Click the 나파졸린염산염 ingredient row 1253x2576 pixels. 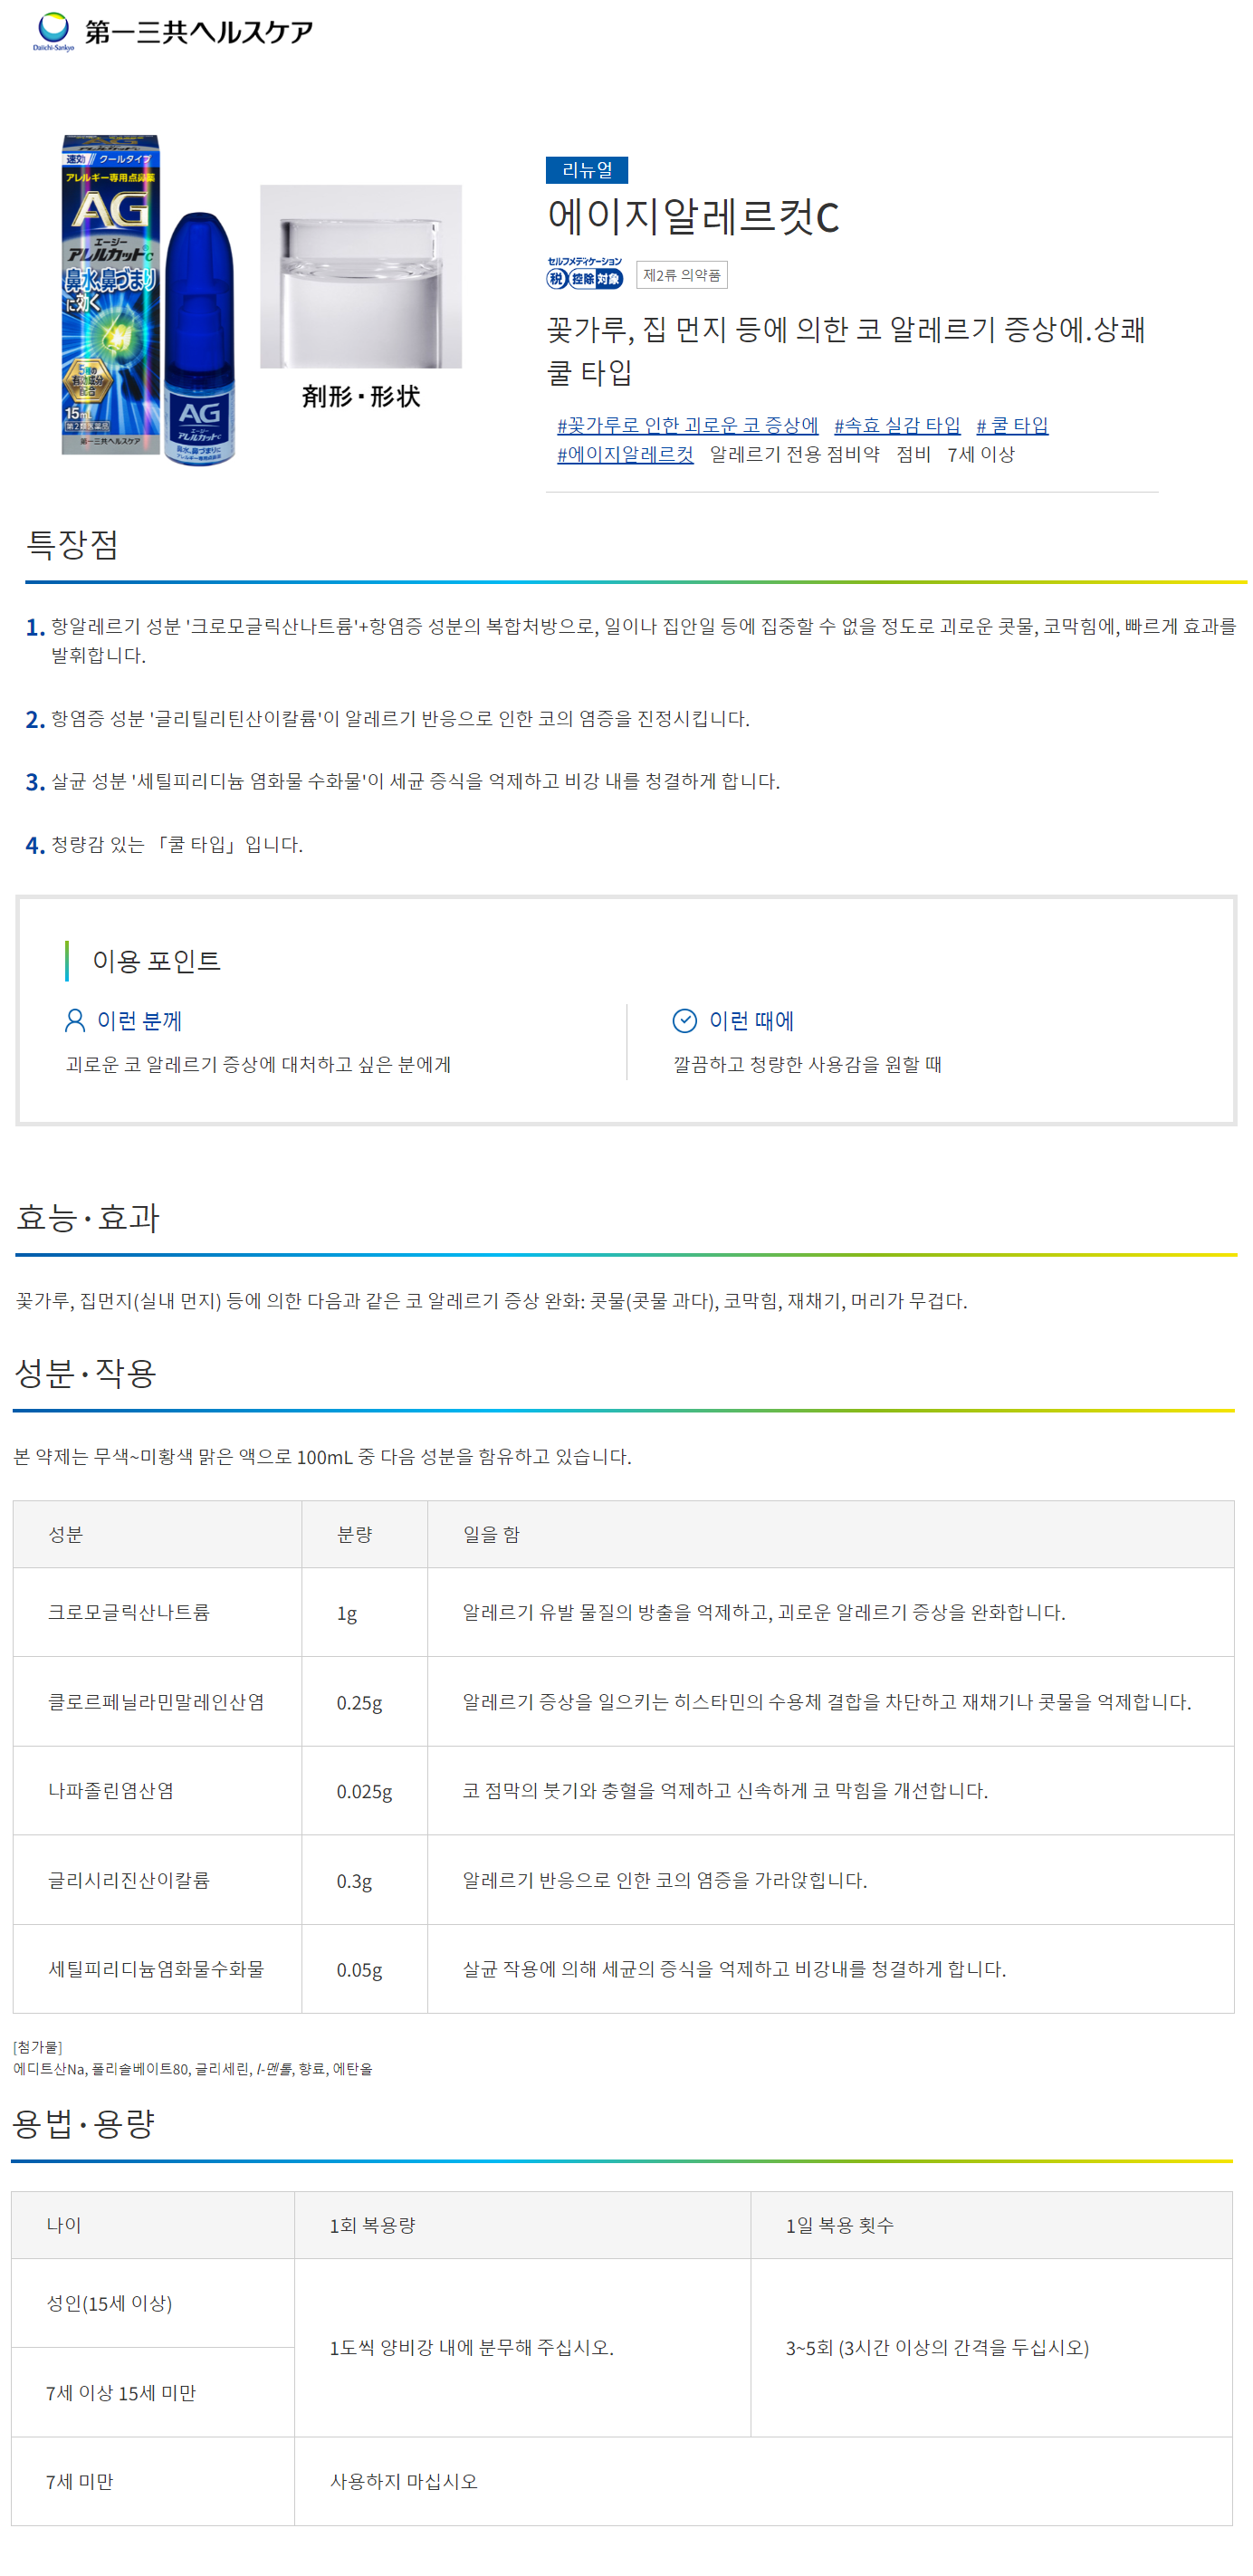(x=623, y=1791)
